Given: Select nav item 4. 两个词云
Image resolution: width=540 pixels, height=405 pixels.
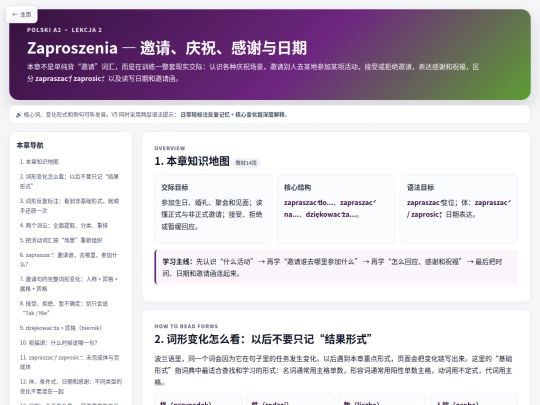Looking at the screenshot, I should tap(63, 226).
